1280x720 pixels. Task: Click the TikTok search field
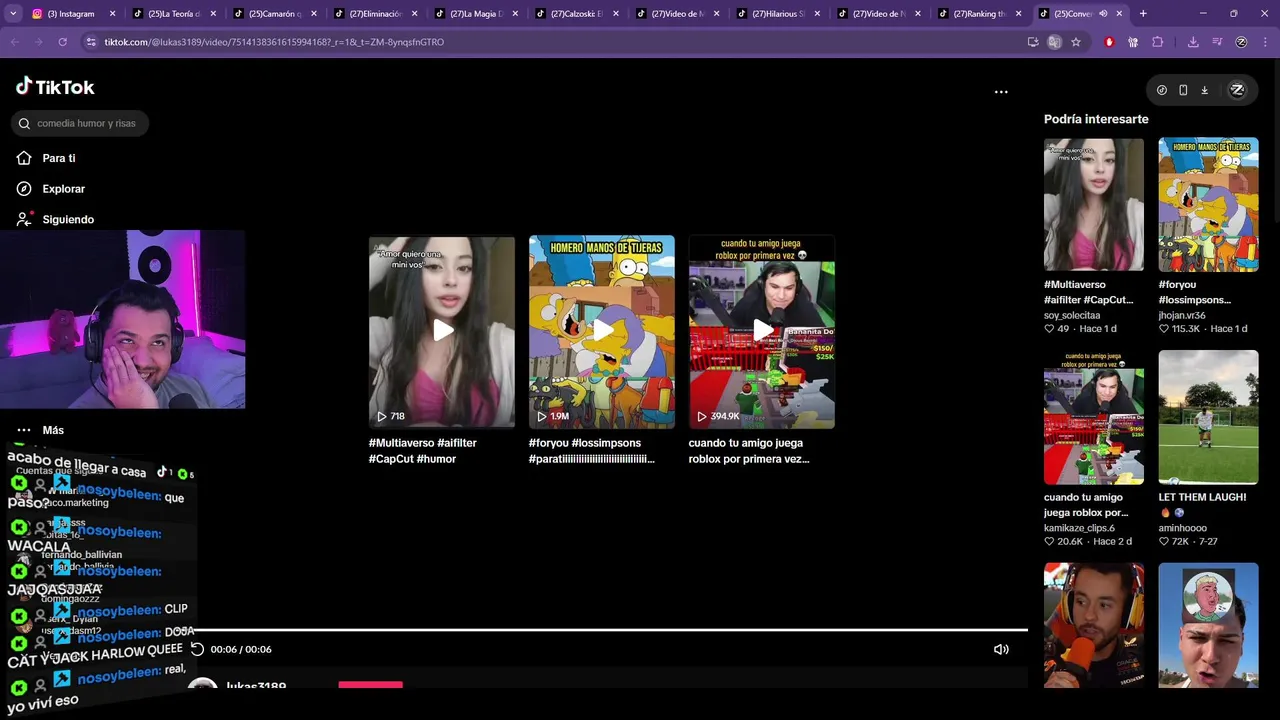(80, 123)
